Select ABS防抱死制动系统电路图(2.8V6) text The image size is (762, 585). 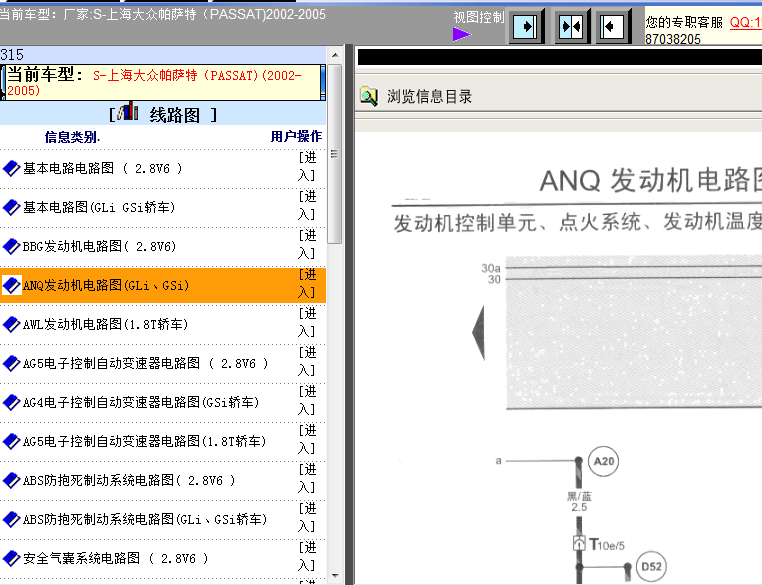click(129, 481)
